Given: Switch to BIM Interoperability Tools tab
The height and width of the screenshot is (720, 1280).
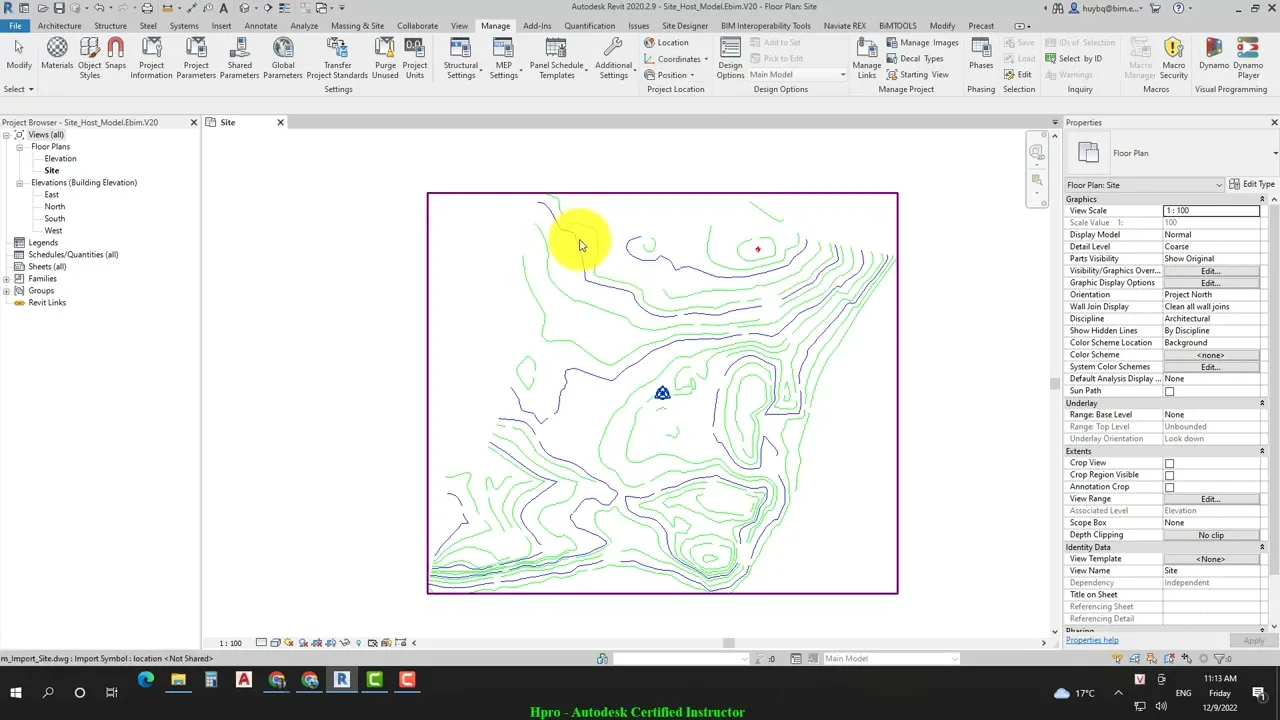Looking at the screenshot, I should pyautogui.click(x=766, y=26).
